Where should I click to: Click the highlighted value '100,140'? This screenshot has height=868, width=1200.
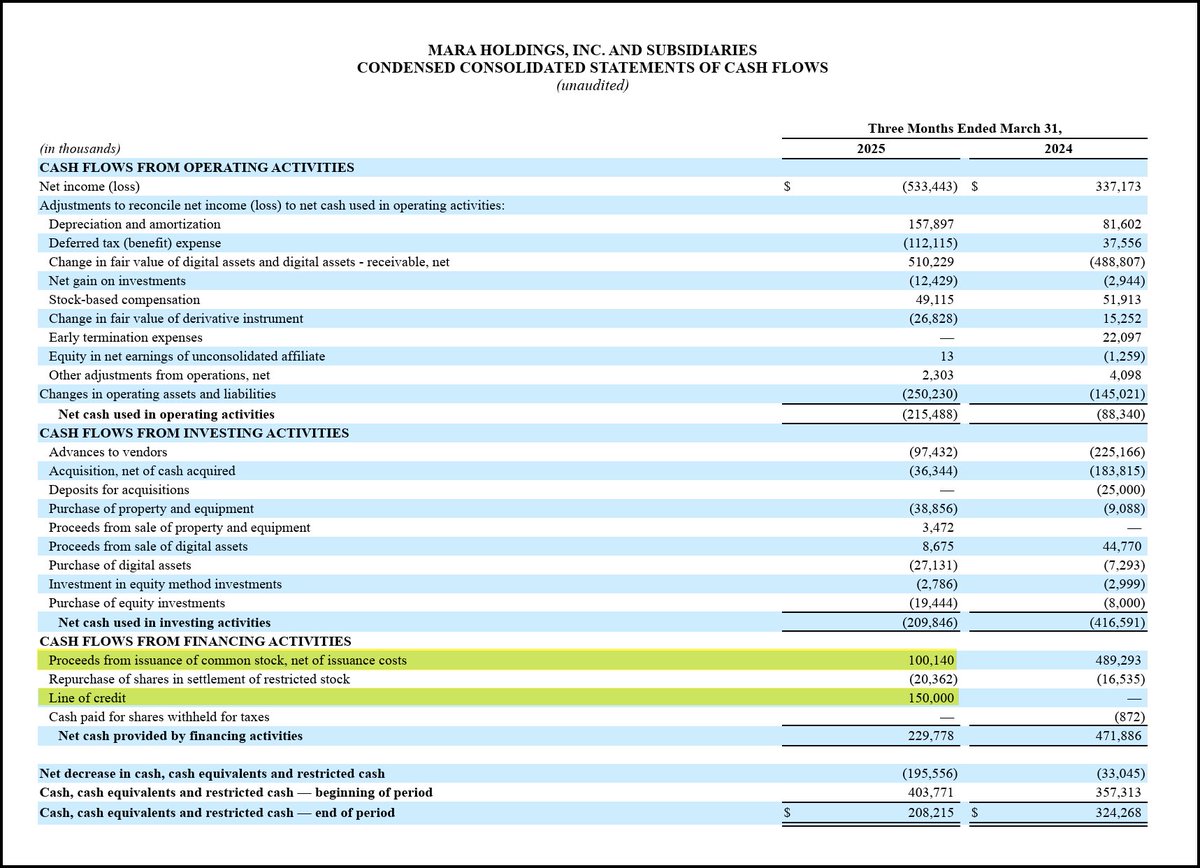[x=931, y=661]
